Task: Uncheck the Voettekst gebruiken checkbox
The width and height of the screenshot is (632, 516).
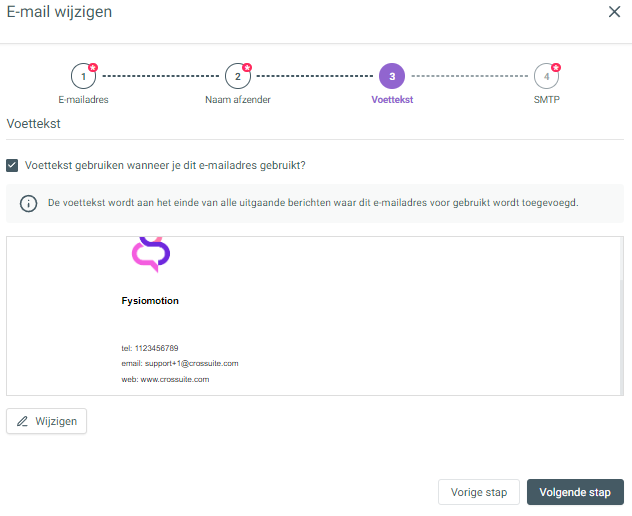Action: click(x=12, y=165)
